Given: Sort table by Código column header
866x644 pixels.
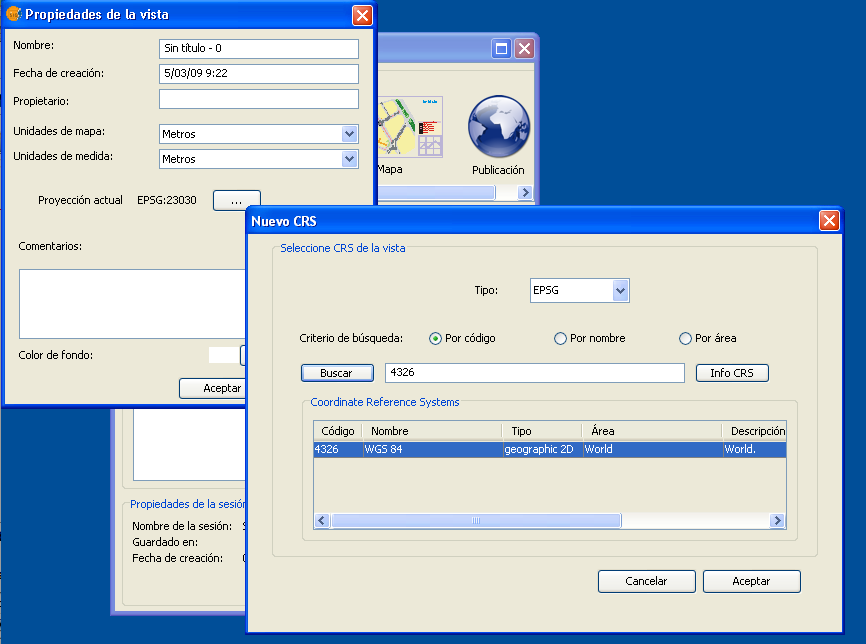Looking at the screenshot, I should coord(338,431).
